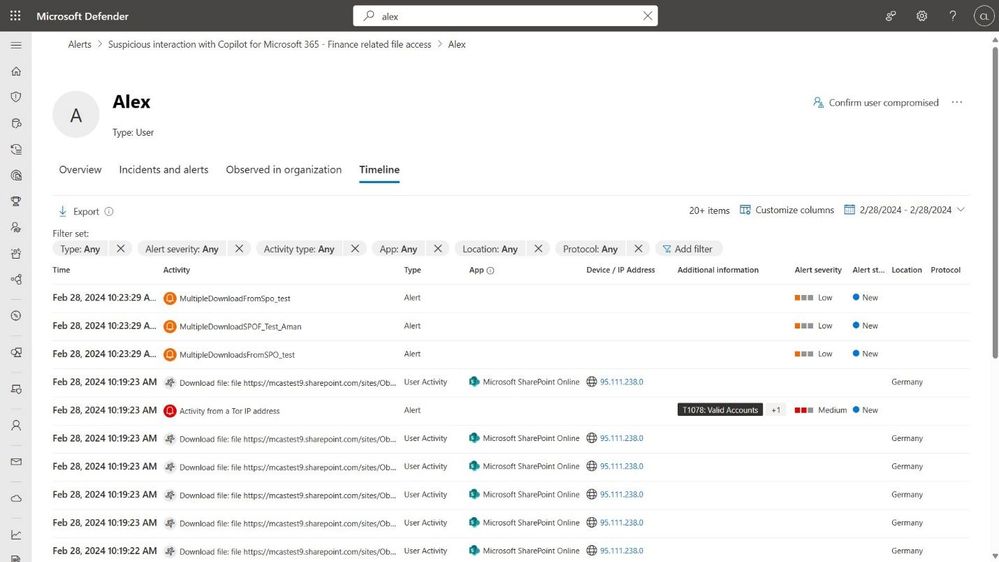Open the MultipleDownloadsFromSPO_test alert
999x562 pixels.
[x=237, y=354]
